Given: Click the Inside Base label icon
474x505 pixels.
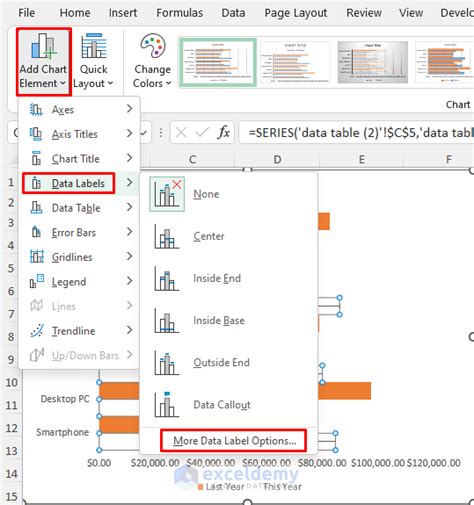Looking at the screenshot, I should point(166,320).
